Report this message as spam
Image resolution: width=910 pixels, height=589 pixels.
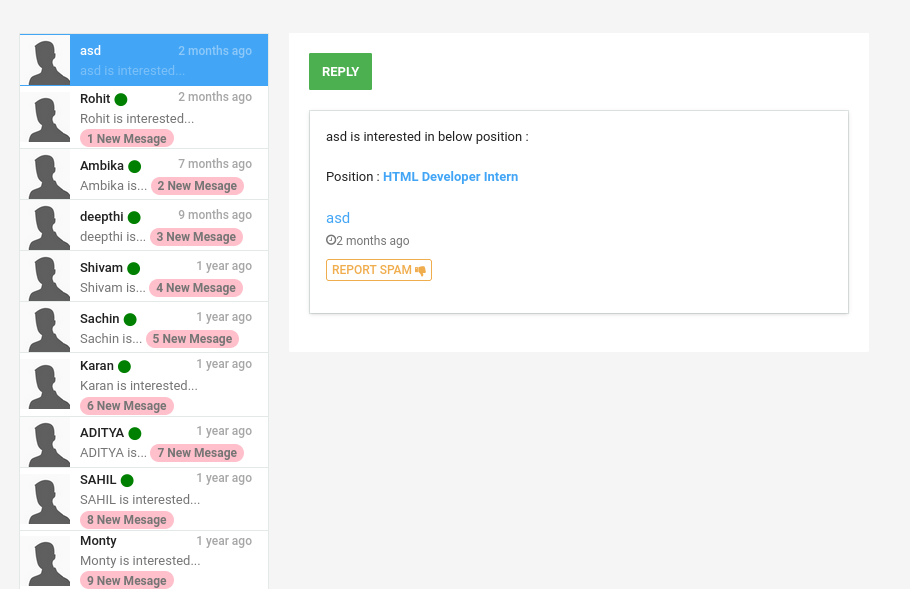coord(378,270)
